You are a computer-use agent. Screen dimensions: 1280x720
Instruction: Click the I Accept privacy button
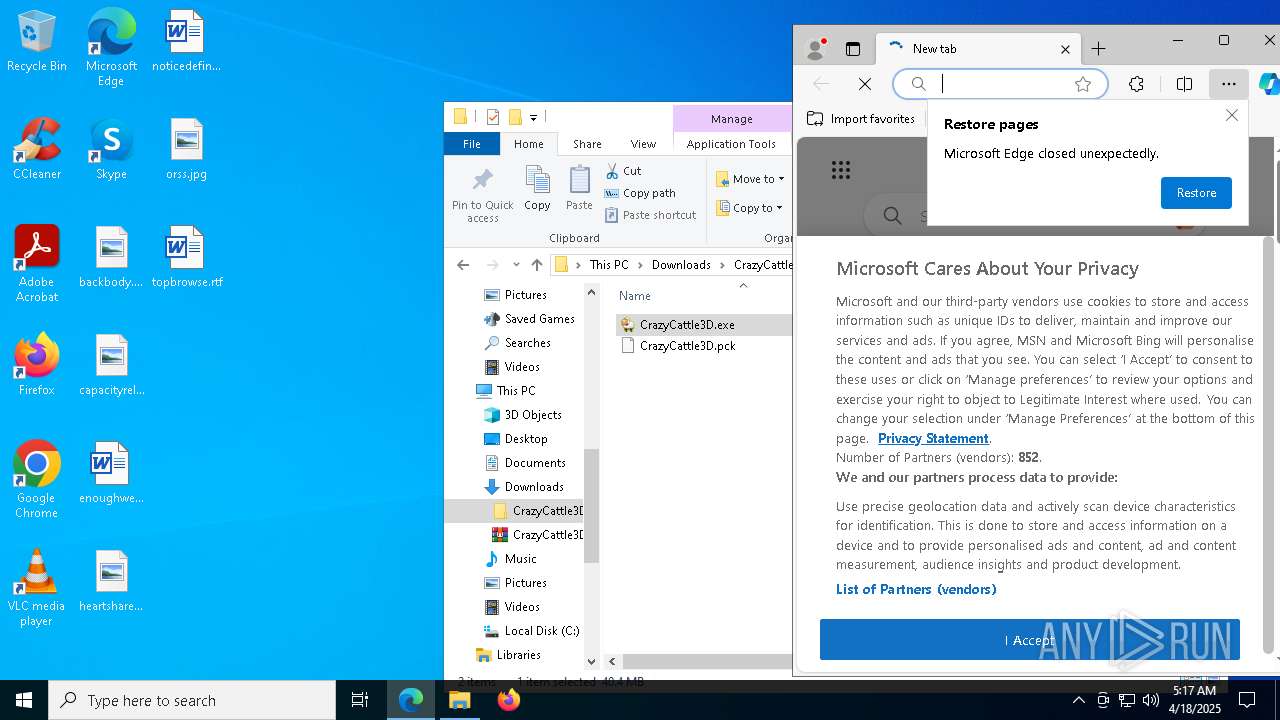(x=1030, y=640)
